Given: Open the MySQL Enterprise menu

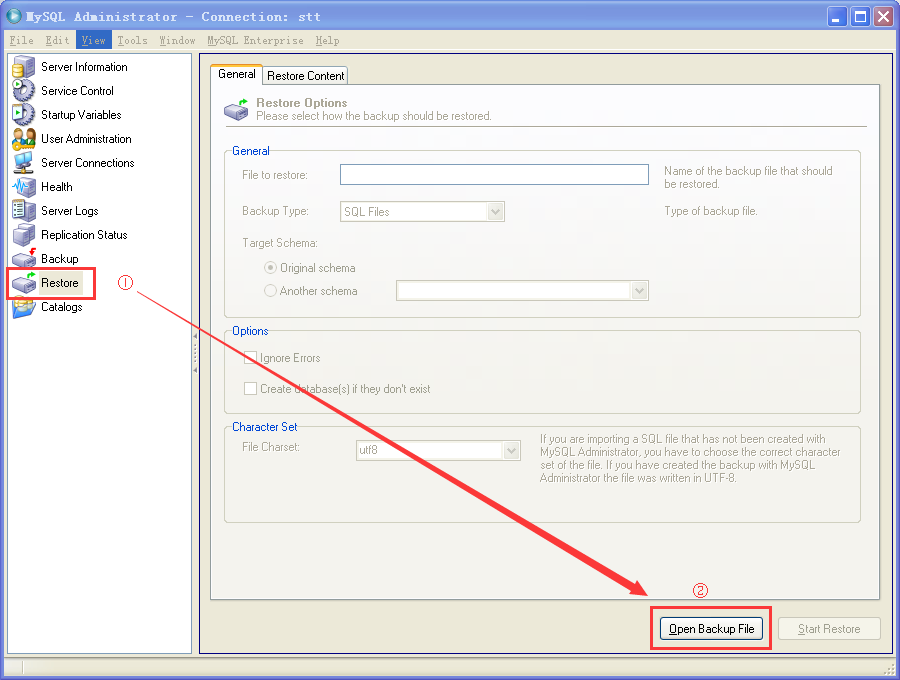Looking at the screenshot, I should 255,40.
